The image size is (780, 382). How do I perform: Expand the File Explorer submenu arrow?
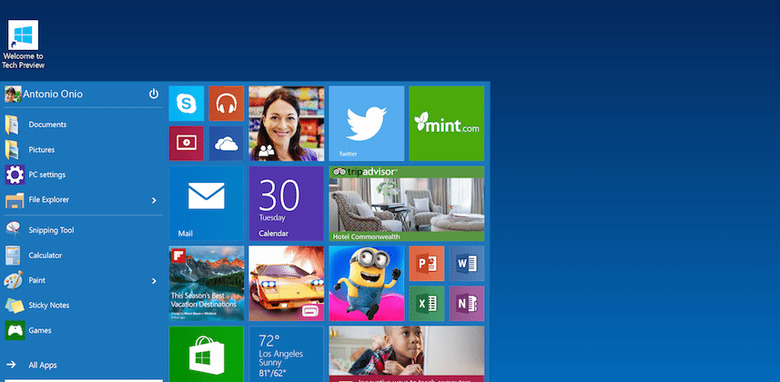coord(154,200)
